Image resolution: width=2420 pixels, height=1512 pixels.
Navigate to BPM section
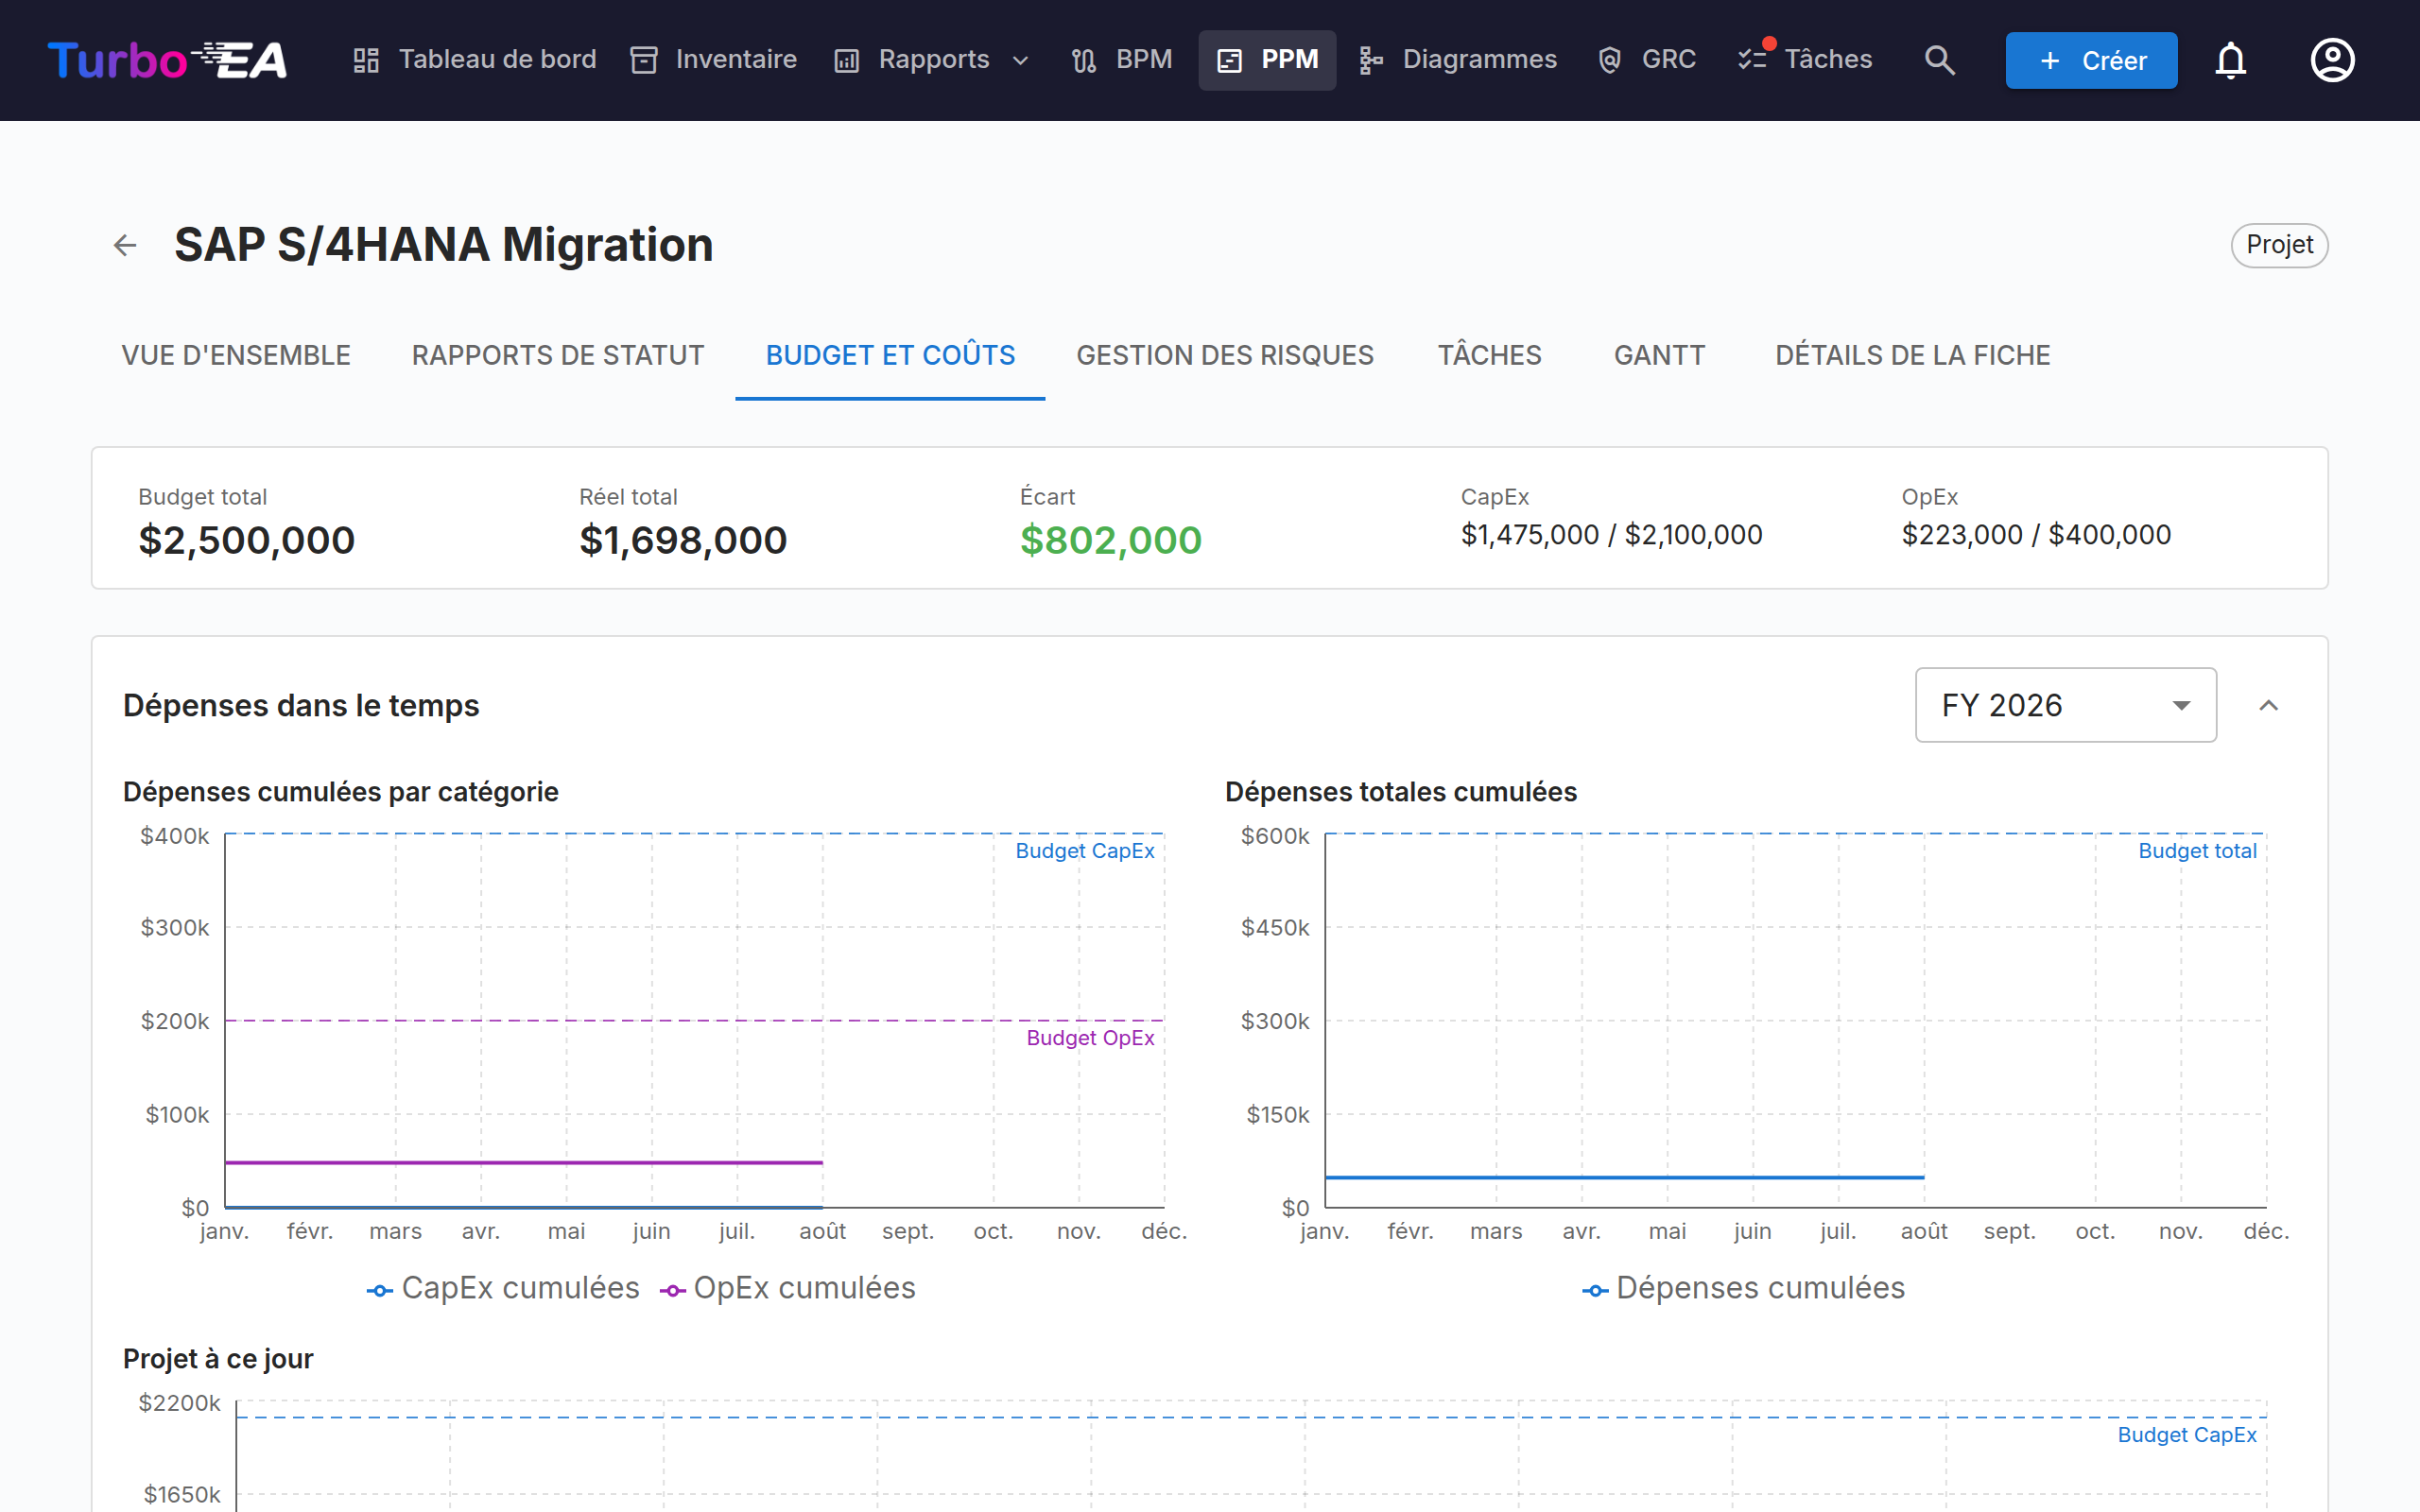[x=1122, y=60]
